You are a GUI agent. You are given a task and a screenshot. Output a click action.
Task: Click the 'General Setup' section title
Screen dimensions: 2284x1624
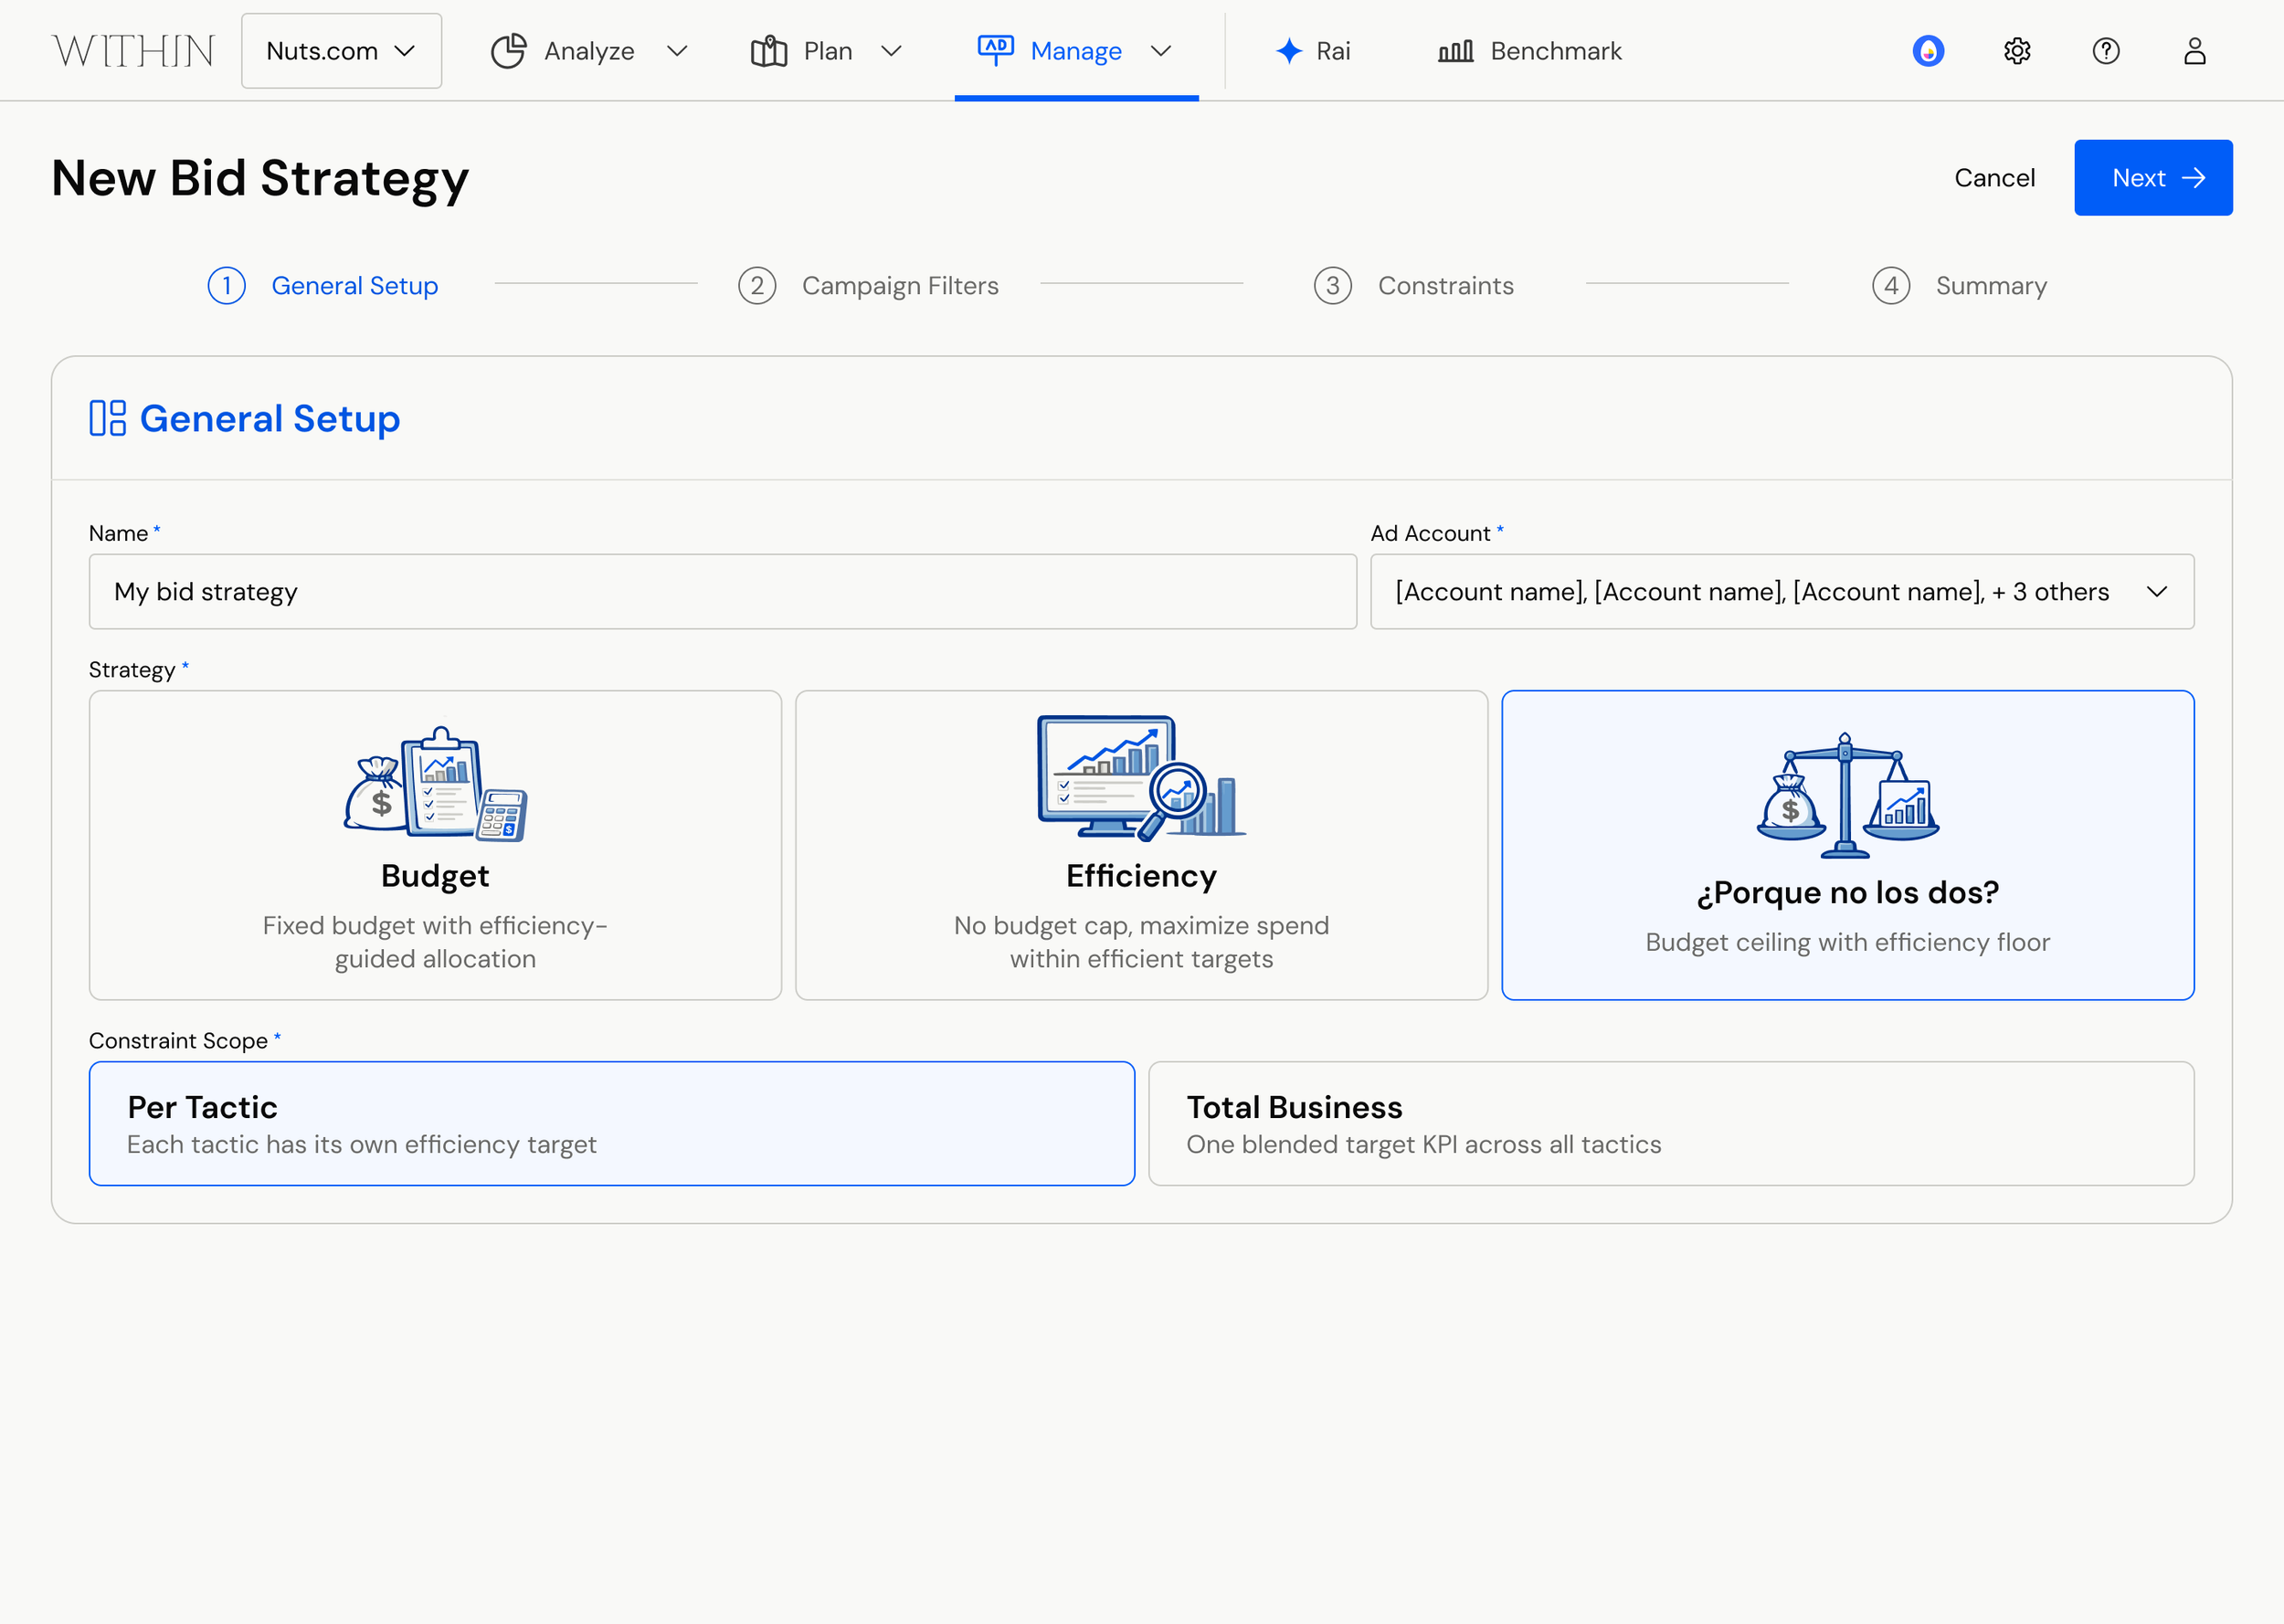(x=270, y=418)
